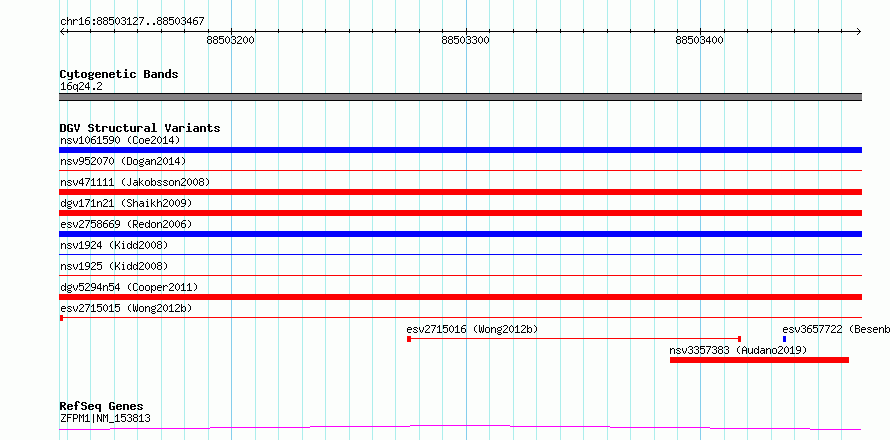Click the nsv1061590 (Coe2014) blue variant bar
The width and height of the screenshot is (890, 440).
460,150
